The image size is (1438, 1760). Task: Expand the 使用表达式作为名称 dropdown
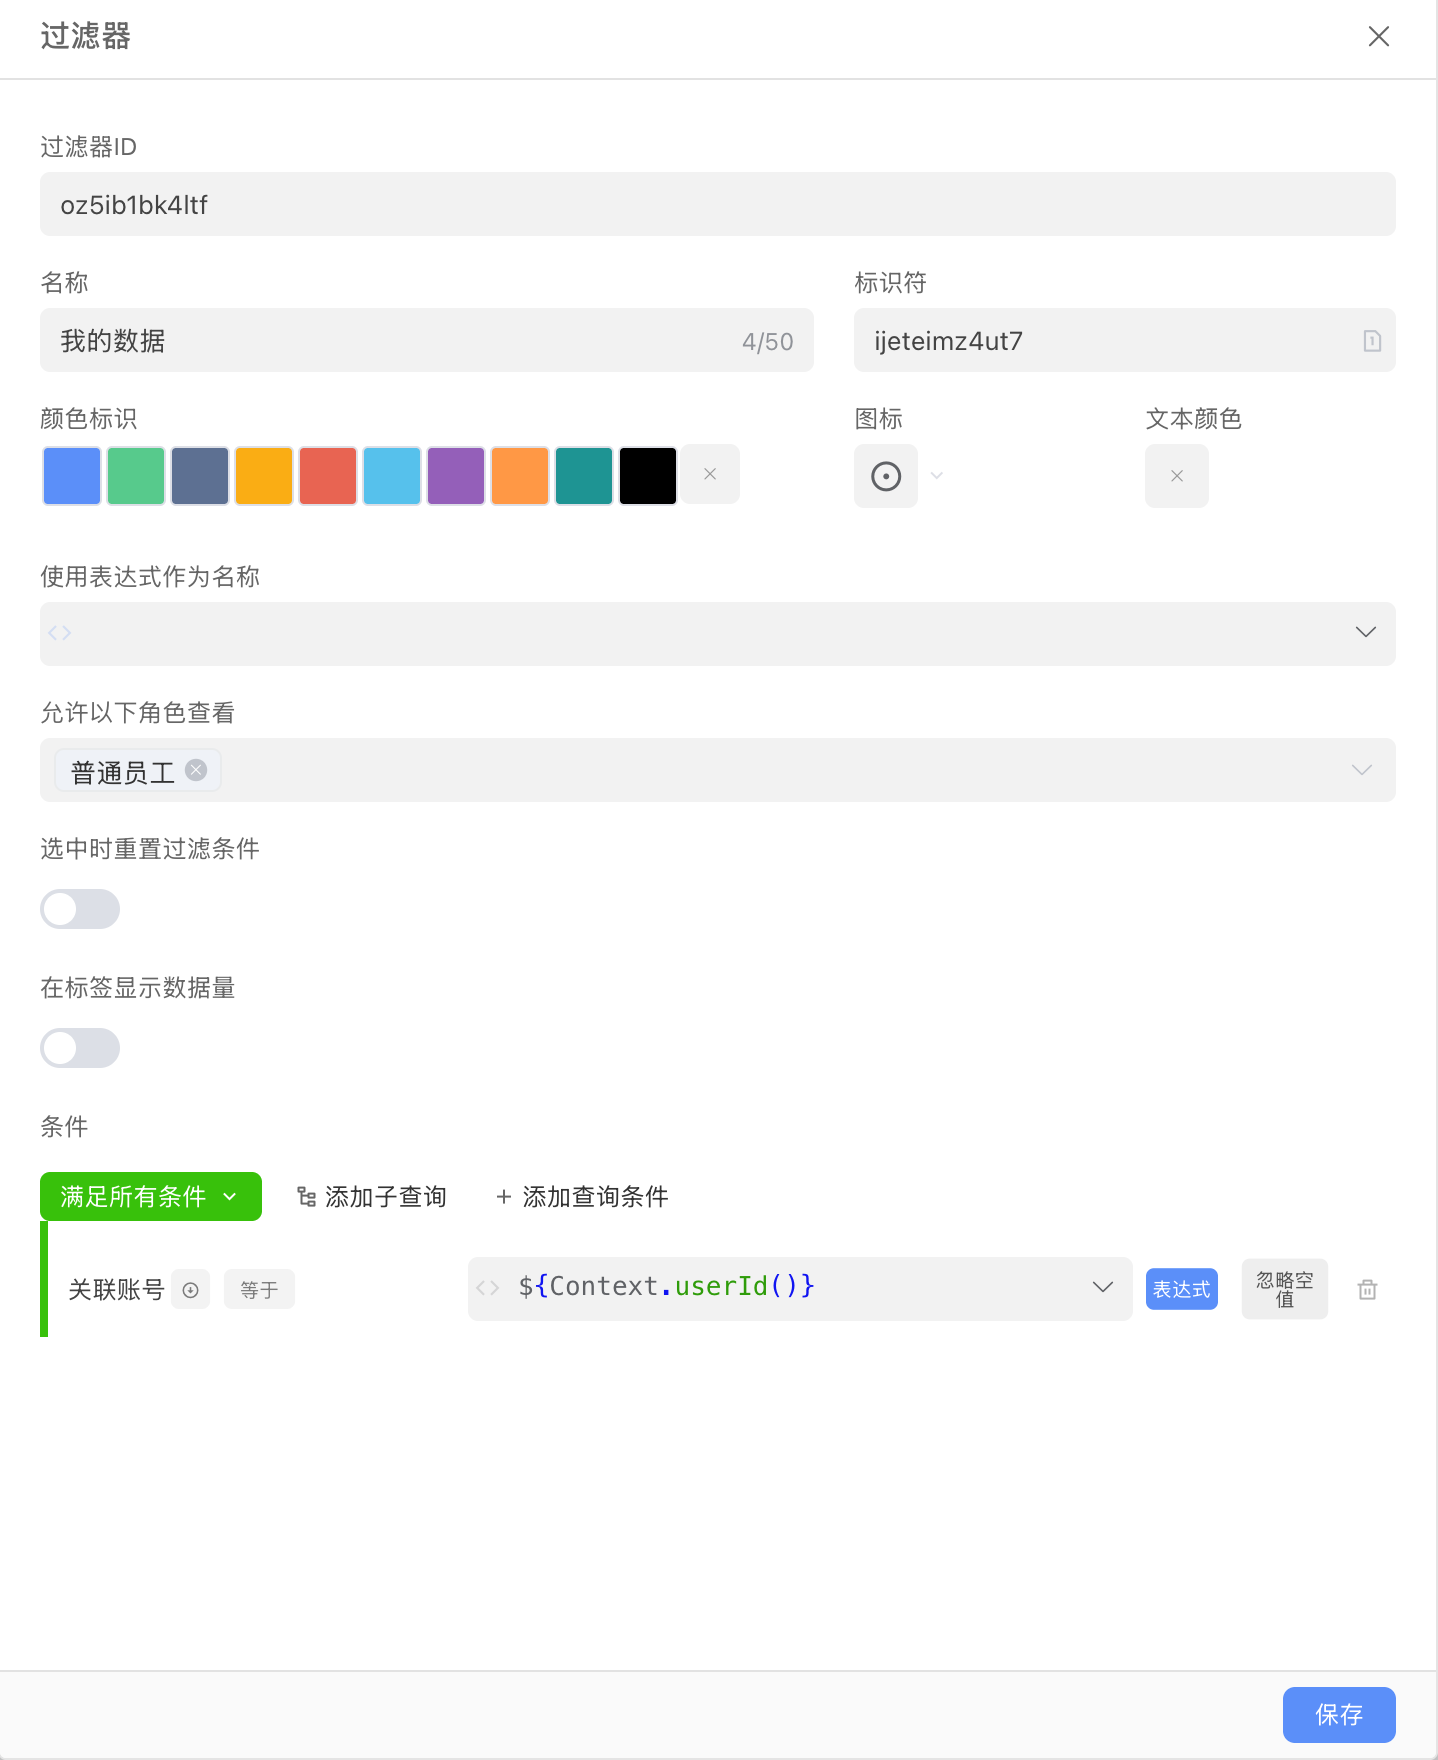[x=1365, y=632]
